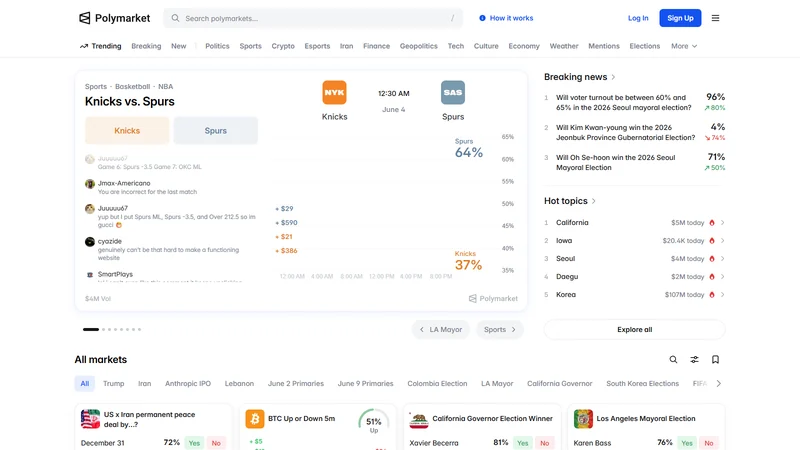This screenshot has height=450, width=800.
Task: Go to next Sports slide
Action: 499,330
